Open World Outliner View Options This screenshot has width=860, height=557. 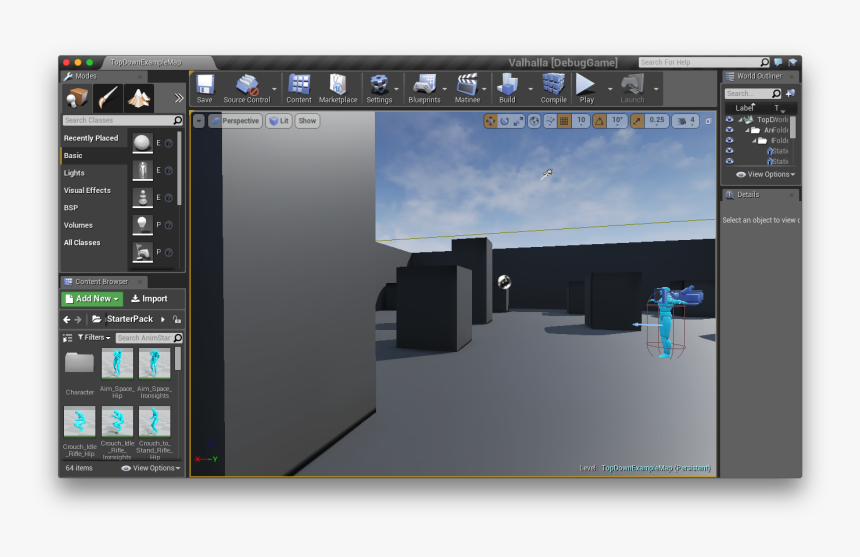coord(766,174)
